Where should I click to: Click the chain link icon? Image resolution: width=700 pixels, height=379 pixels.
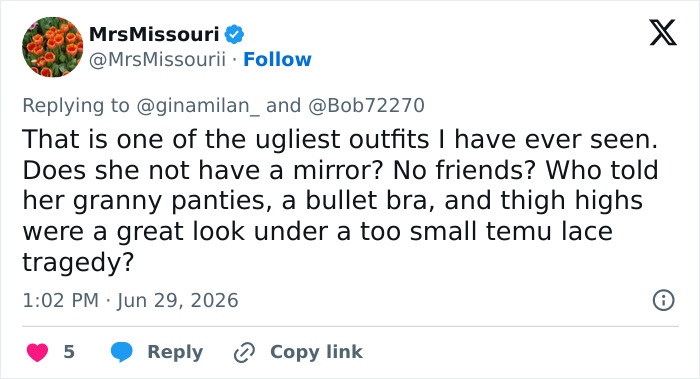[x=244, y=353]
